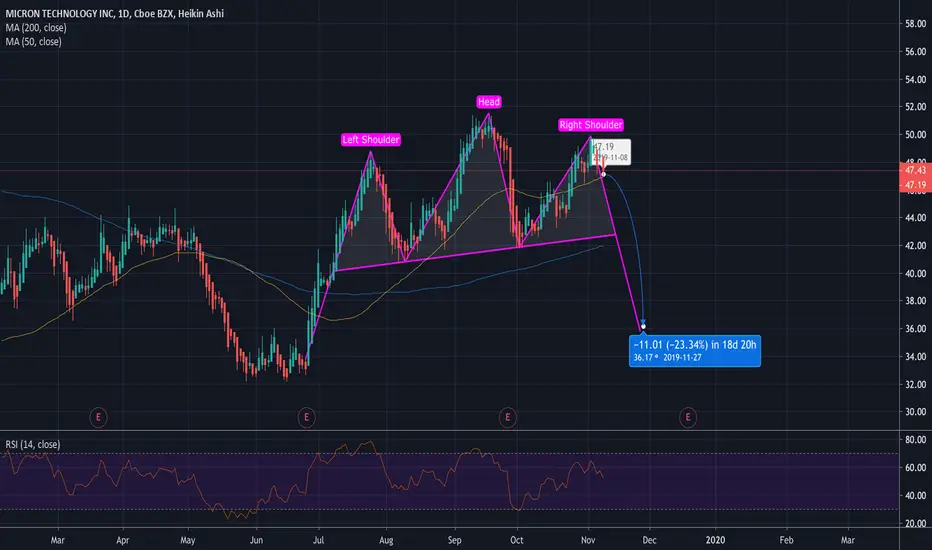
Task: Click the MA (200, close) indicator legend
Action: pos(36,27)
